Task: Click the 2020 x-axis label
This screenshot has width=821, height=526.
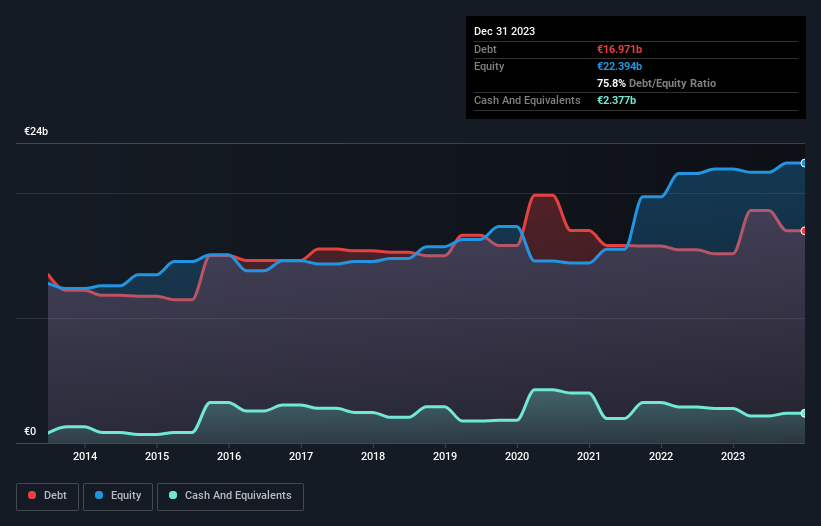Action: point(517,456)
